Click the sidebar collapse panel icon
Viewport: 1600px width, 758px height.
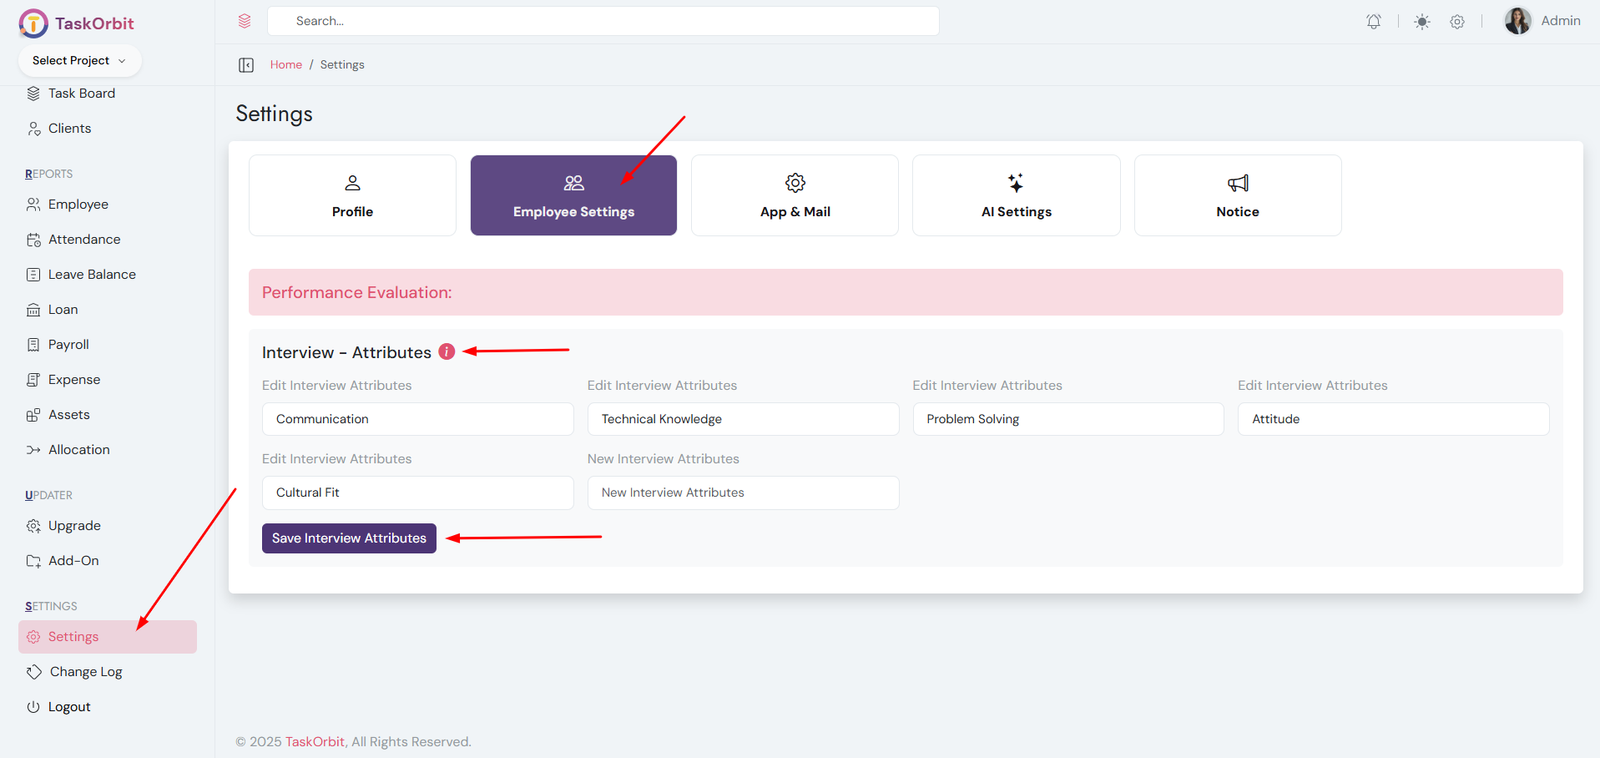pyautogui.click(x=246, y=65)
